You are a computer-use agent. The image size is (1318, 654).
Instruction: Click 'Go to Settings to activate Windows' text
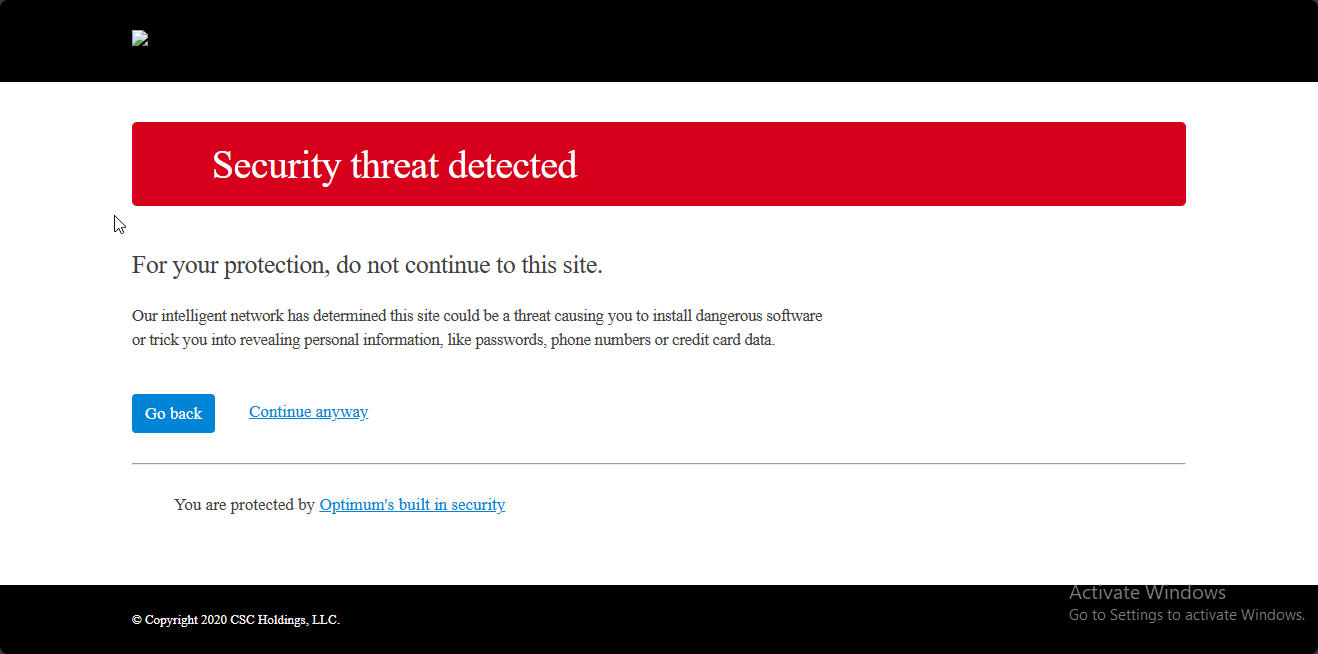1186,615
